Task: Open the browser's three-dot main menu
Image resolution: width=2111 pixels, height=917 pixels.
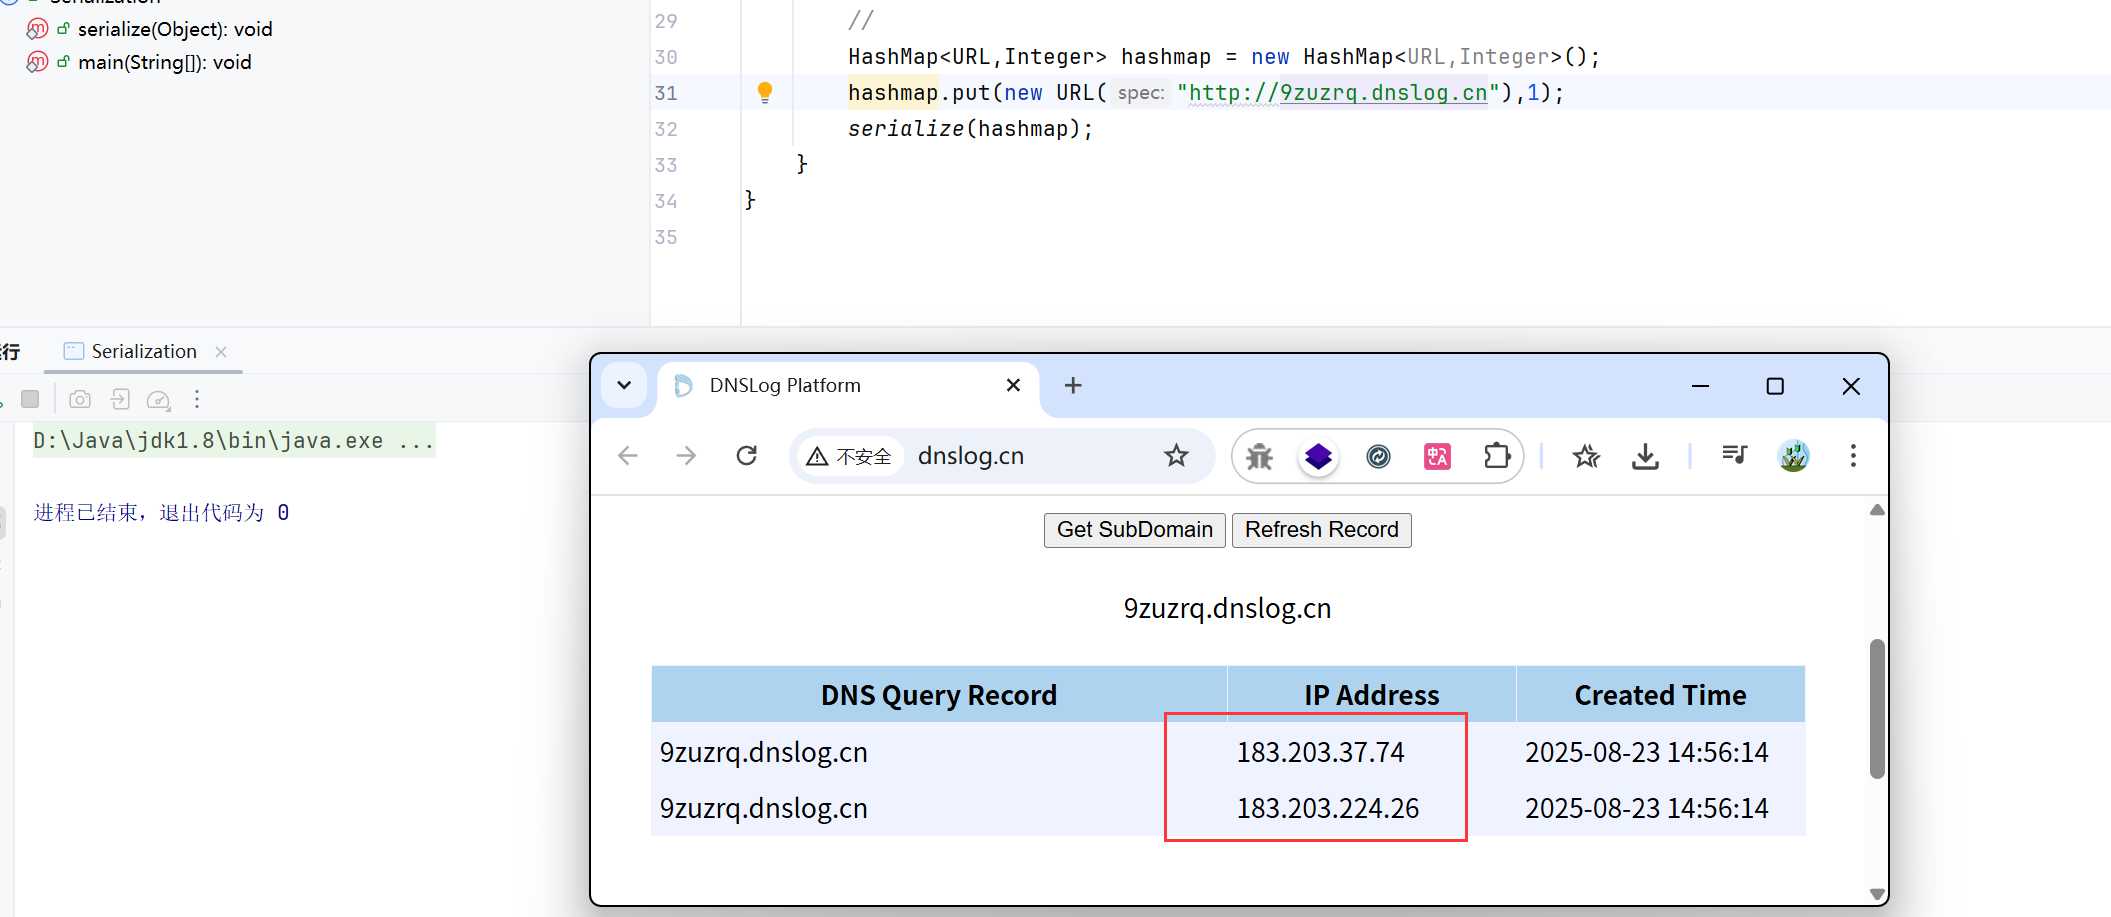Action: (x=1853, y=456)
